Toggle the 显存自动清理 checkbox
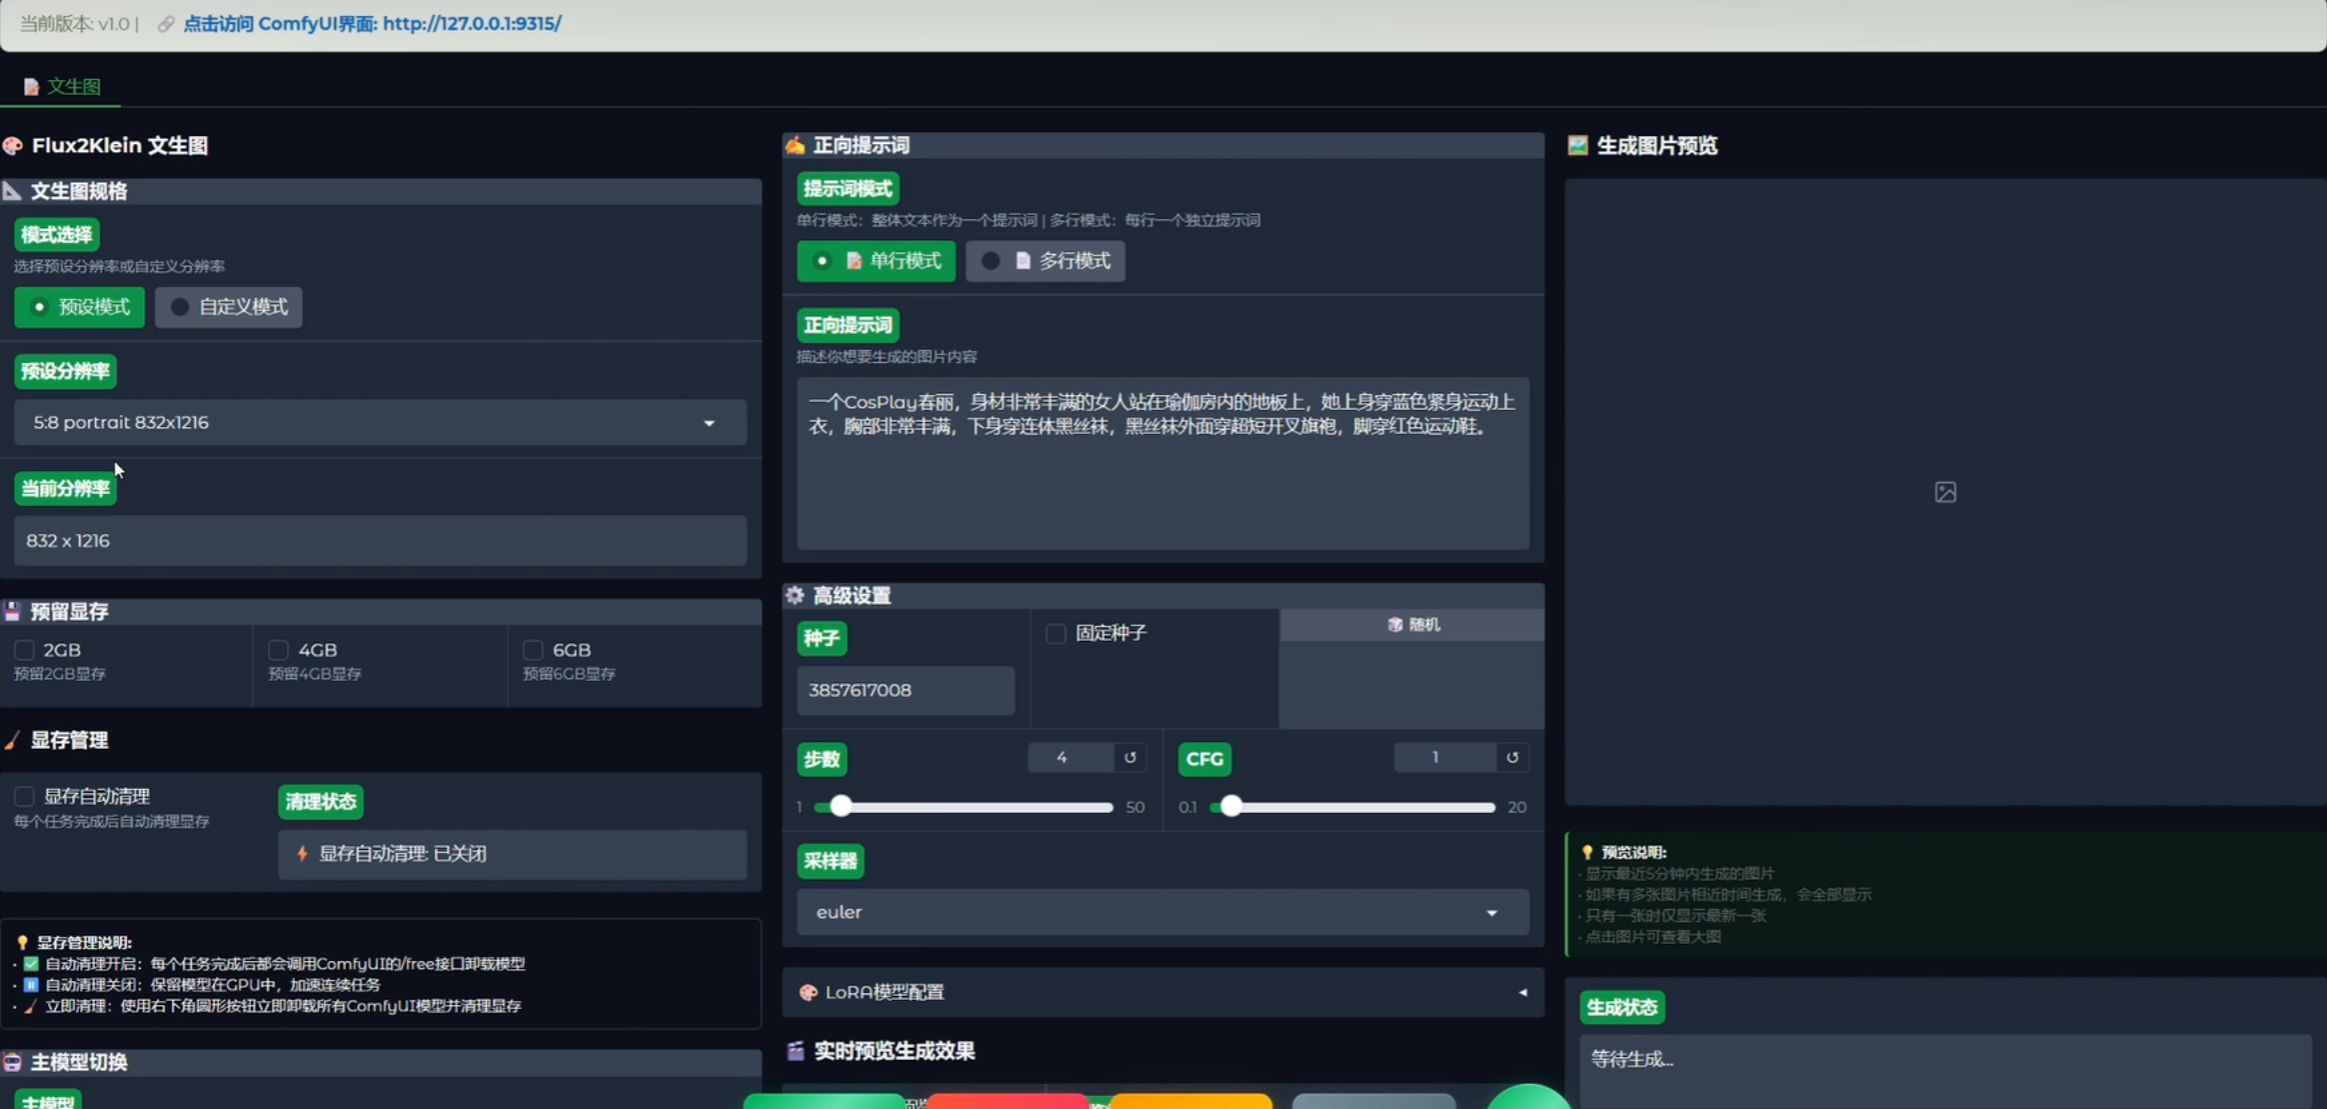This screenshot has width=2327, height=1109. point(24,796)
